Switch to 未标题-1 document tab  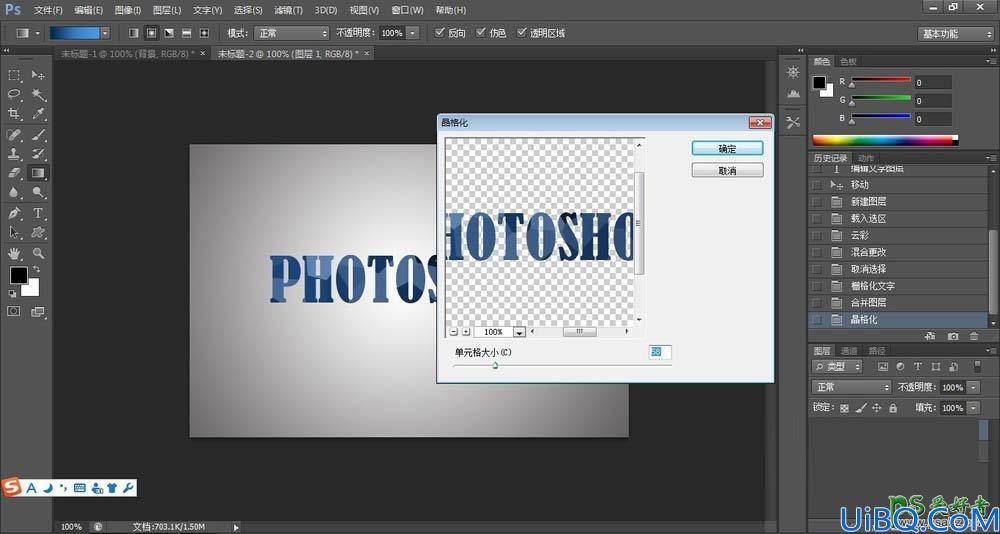(x=128, y=54)
